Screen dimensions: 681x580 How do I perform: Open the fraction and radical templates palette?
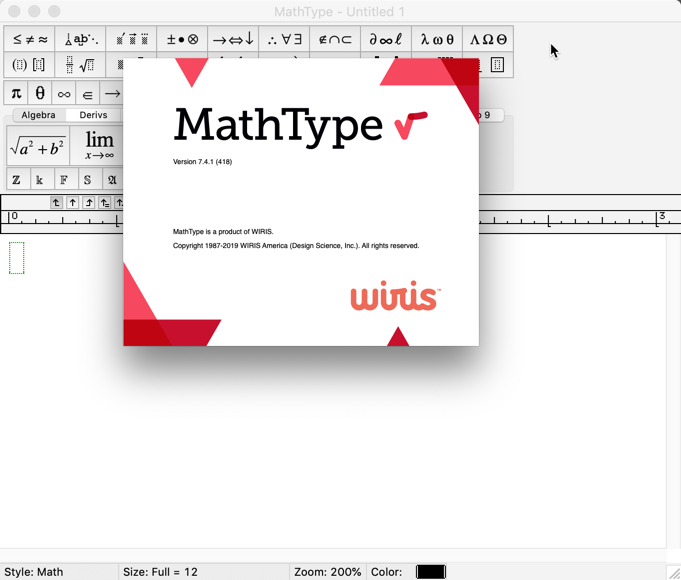tap(81, 65)
